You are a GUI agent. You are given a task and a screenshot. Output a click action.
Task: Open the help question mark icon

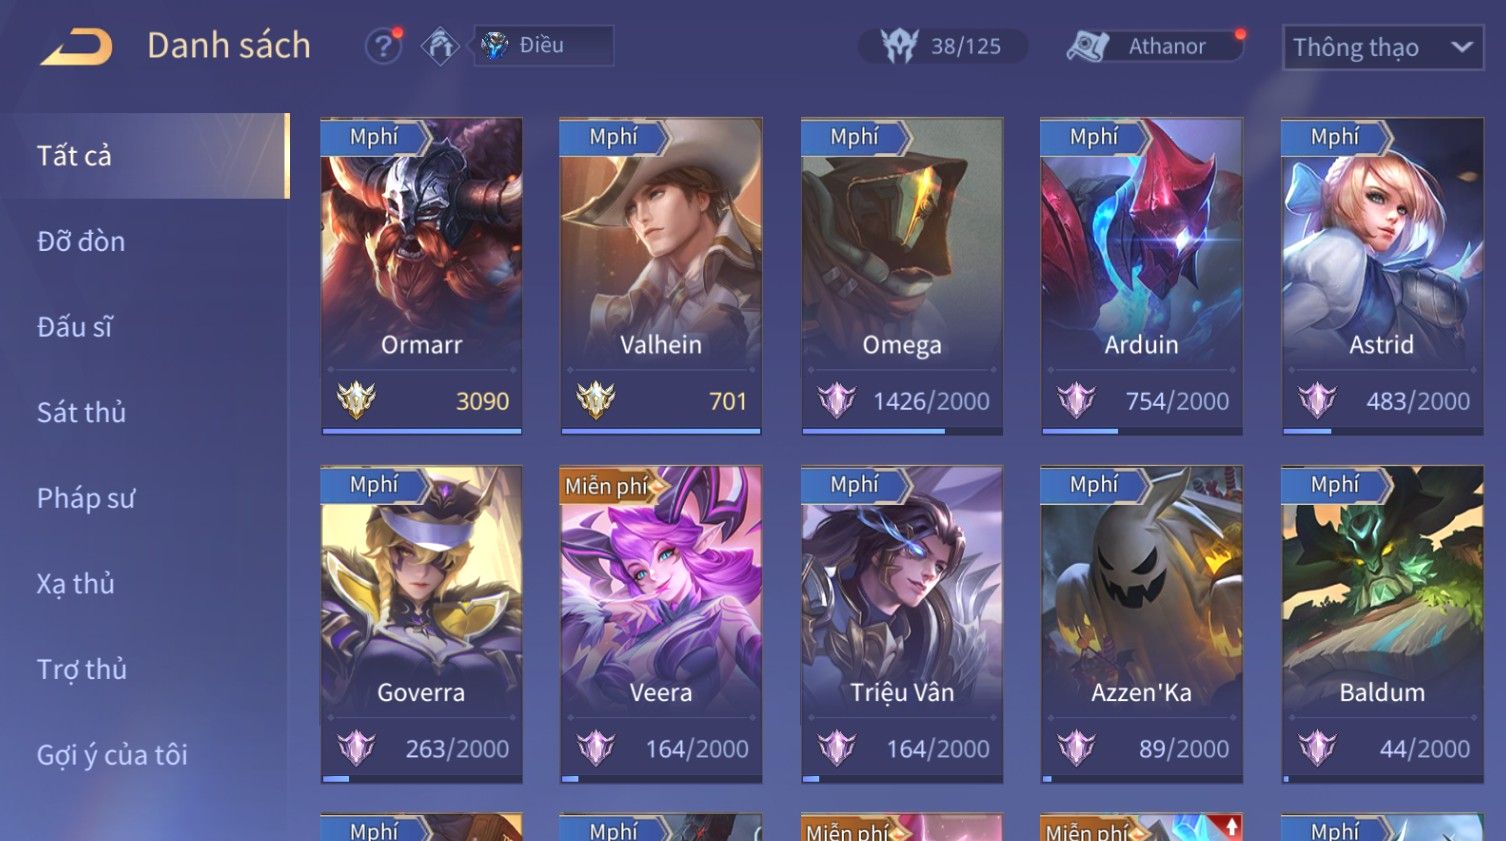coord(383,46)
